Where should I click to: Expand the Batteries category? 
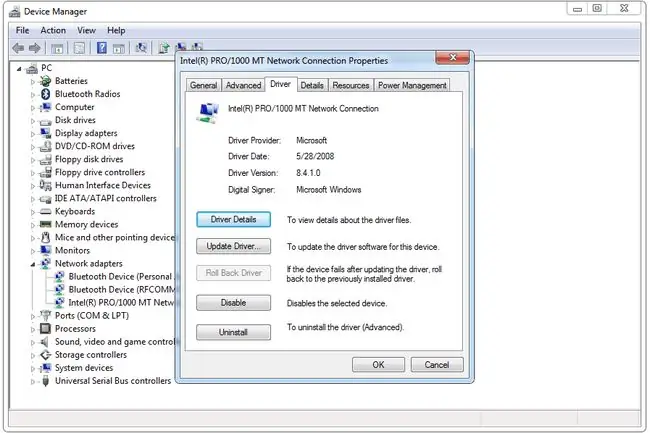pyautogui.click(x=33, y=82)
